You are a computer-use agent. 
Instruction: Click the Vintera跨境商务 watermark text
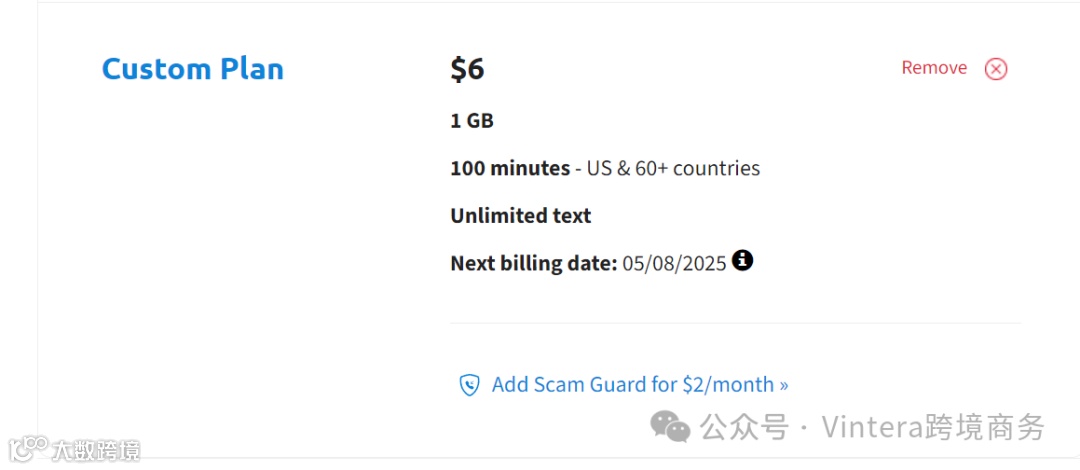(933, 428)
